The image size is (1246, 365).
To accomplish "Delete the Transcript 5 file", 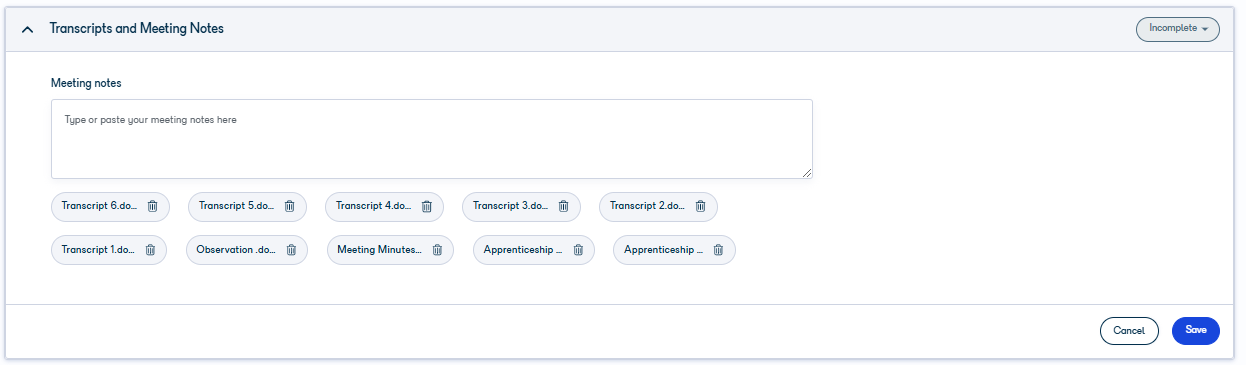I will pos(290,206).
